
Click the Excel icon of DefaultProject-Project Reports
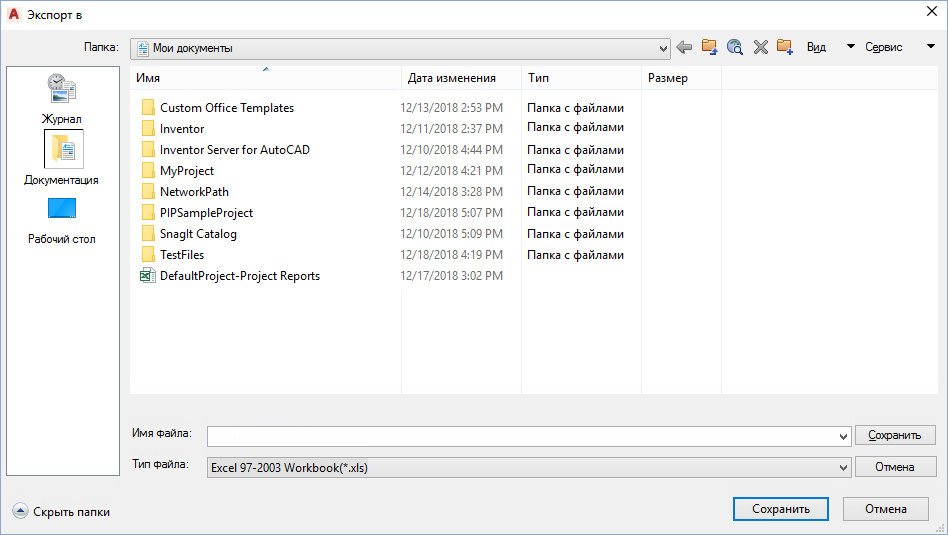[x=148, y=276]
